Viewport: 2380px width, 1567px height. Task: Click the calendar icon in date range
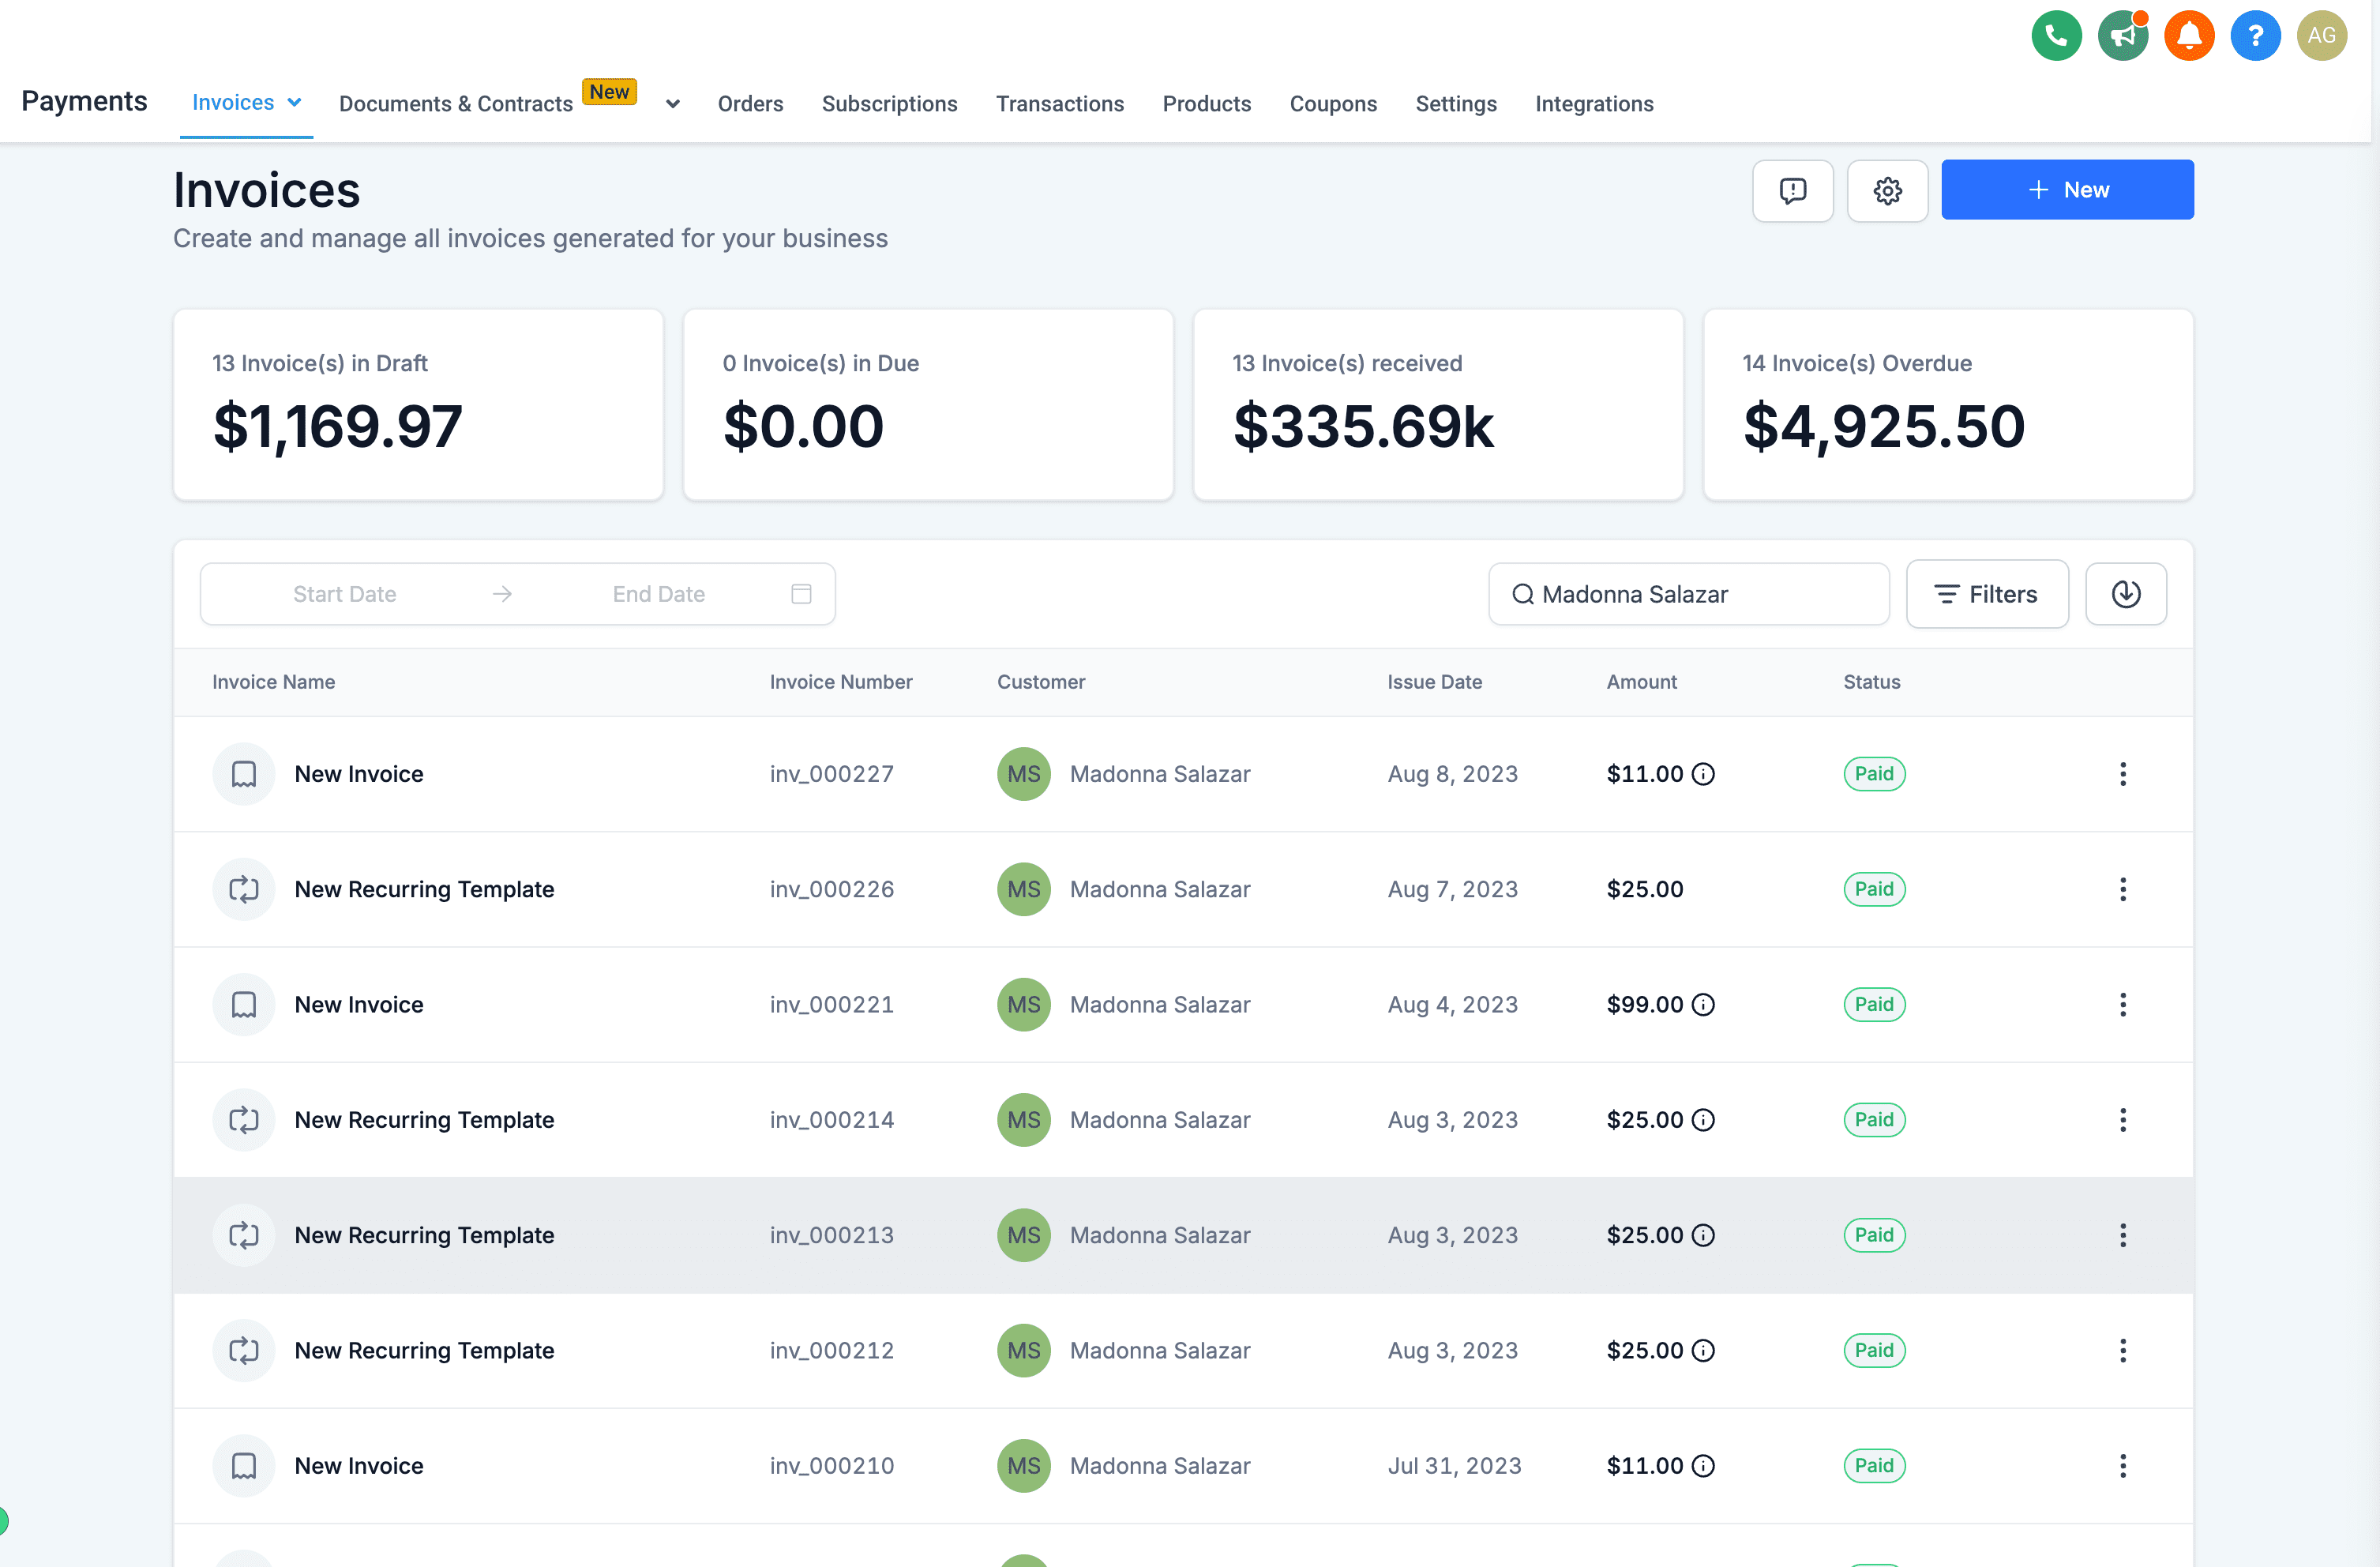pyautogui.click(x=801, y=594)
